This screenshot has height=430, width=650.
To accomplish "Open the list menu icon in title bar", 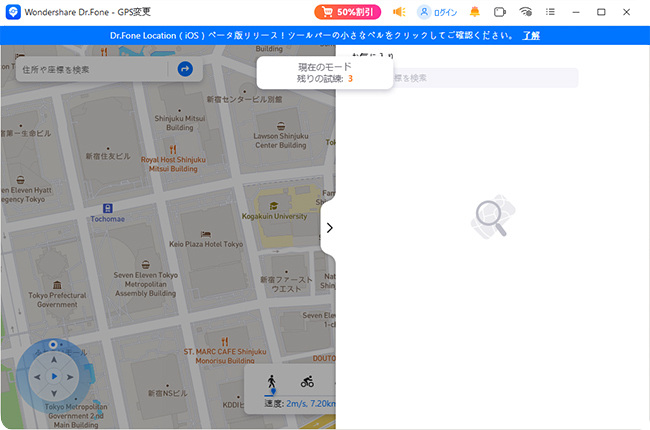I will pos(549,12).
